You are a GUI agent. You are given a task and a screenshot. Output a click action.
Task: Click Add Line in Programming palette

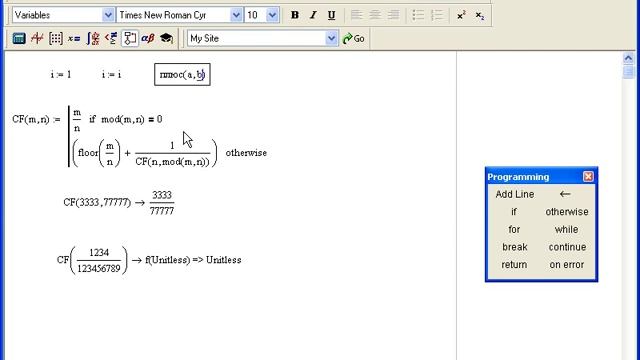[x=515, y=194]
